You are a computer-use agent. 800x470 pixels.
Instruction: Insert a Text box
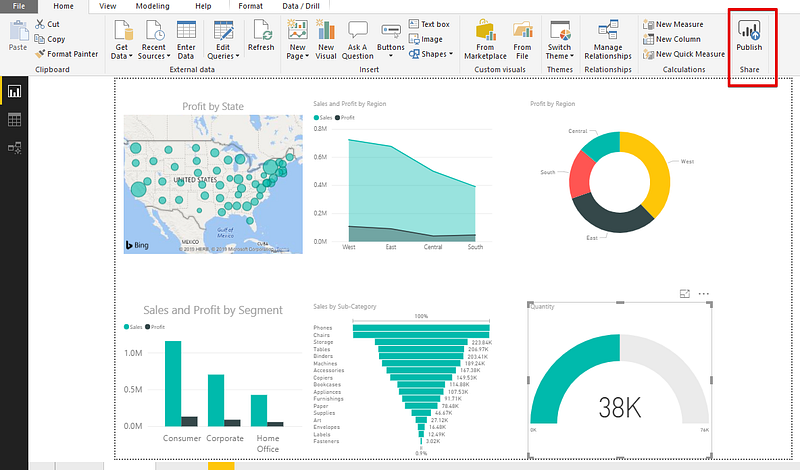tap(429, 24)
